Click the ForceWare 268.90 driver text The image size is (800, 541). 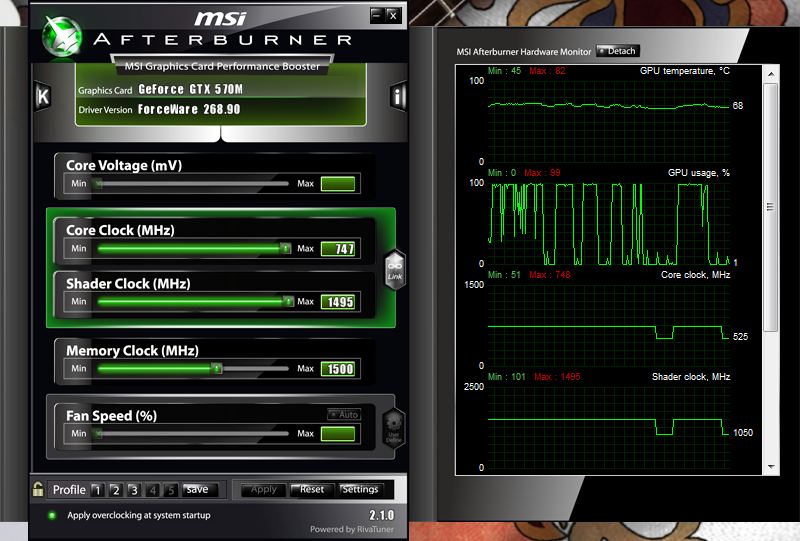coord(189,109)
